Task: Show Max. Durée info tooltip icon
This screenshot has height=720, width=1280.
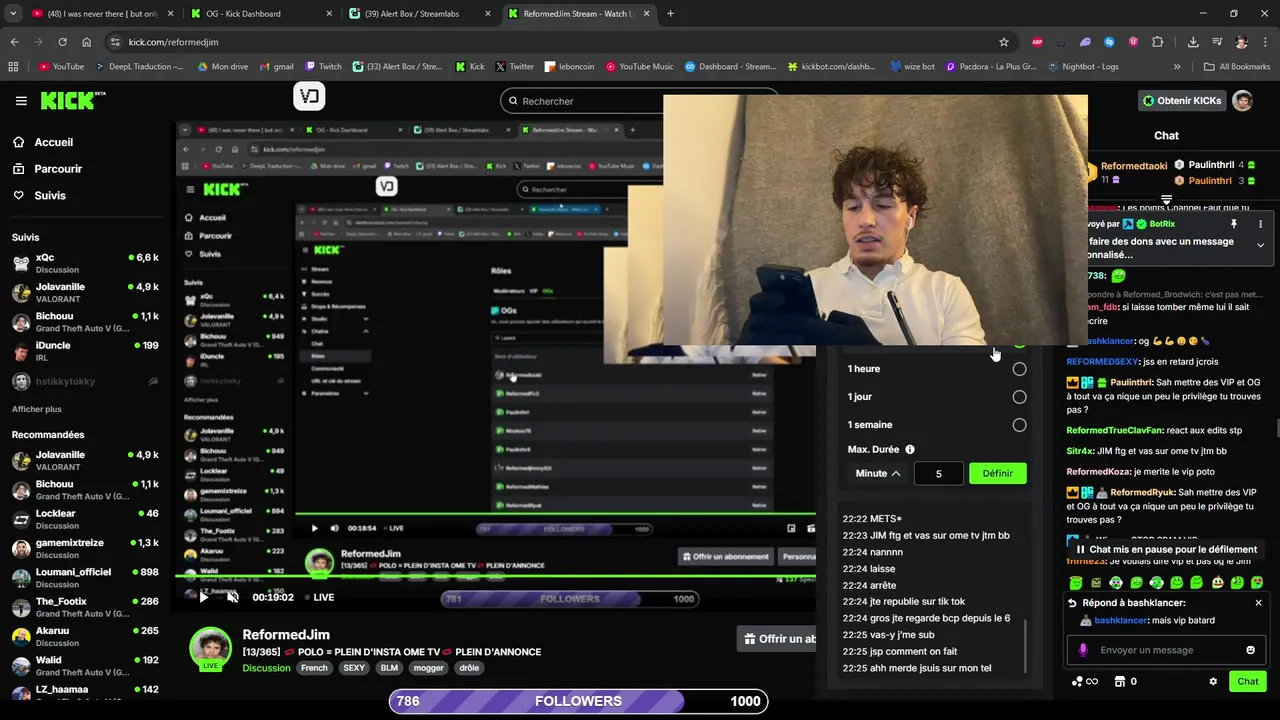Action: tap(910, 450)
